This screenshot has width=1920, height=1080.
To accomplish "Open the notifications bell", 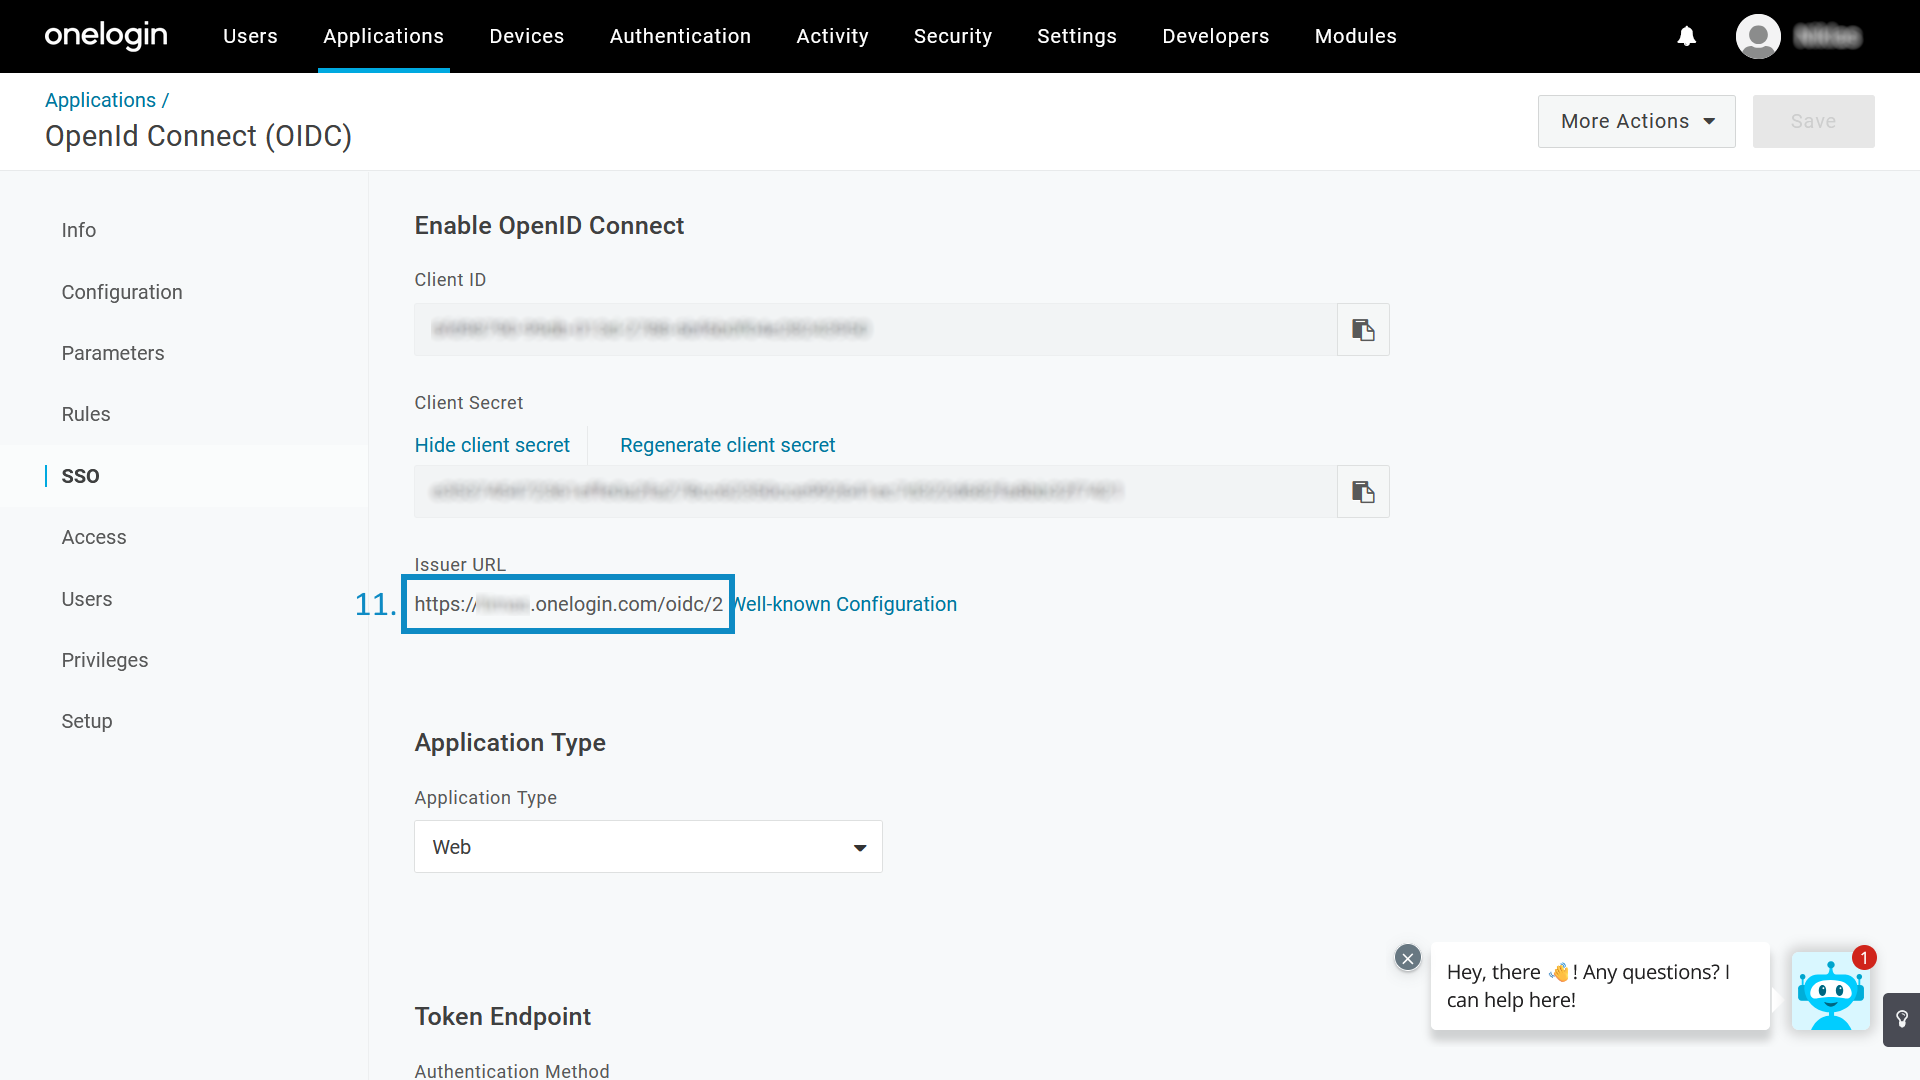I will coord(1687,36).
